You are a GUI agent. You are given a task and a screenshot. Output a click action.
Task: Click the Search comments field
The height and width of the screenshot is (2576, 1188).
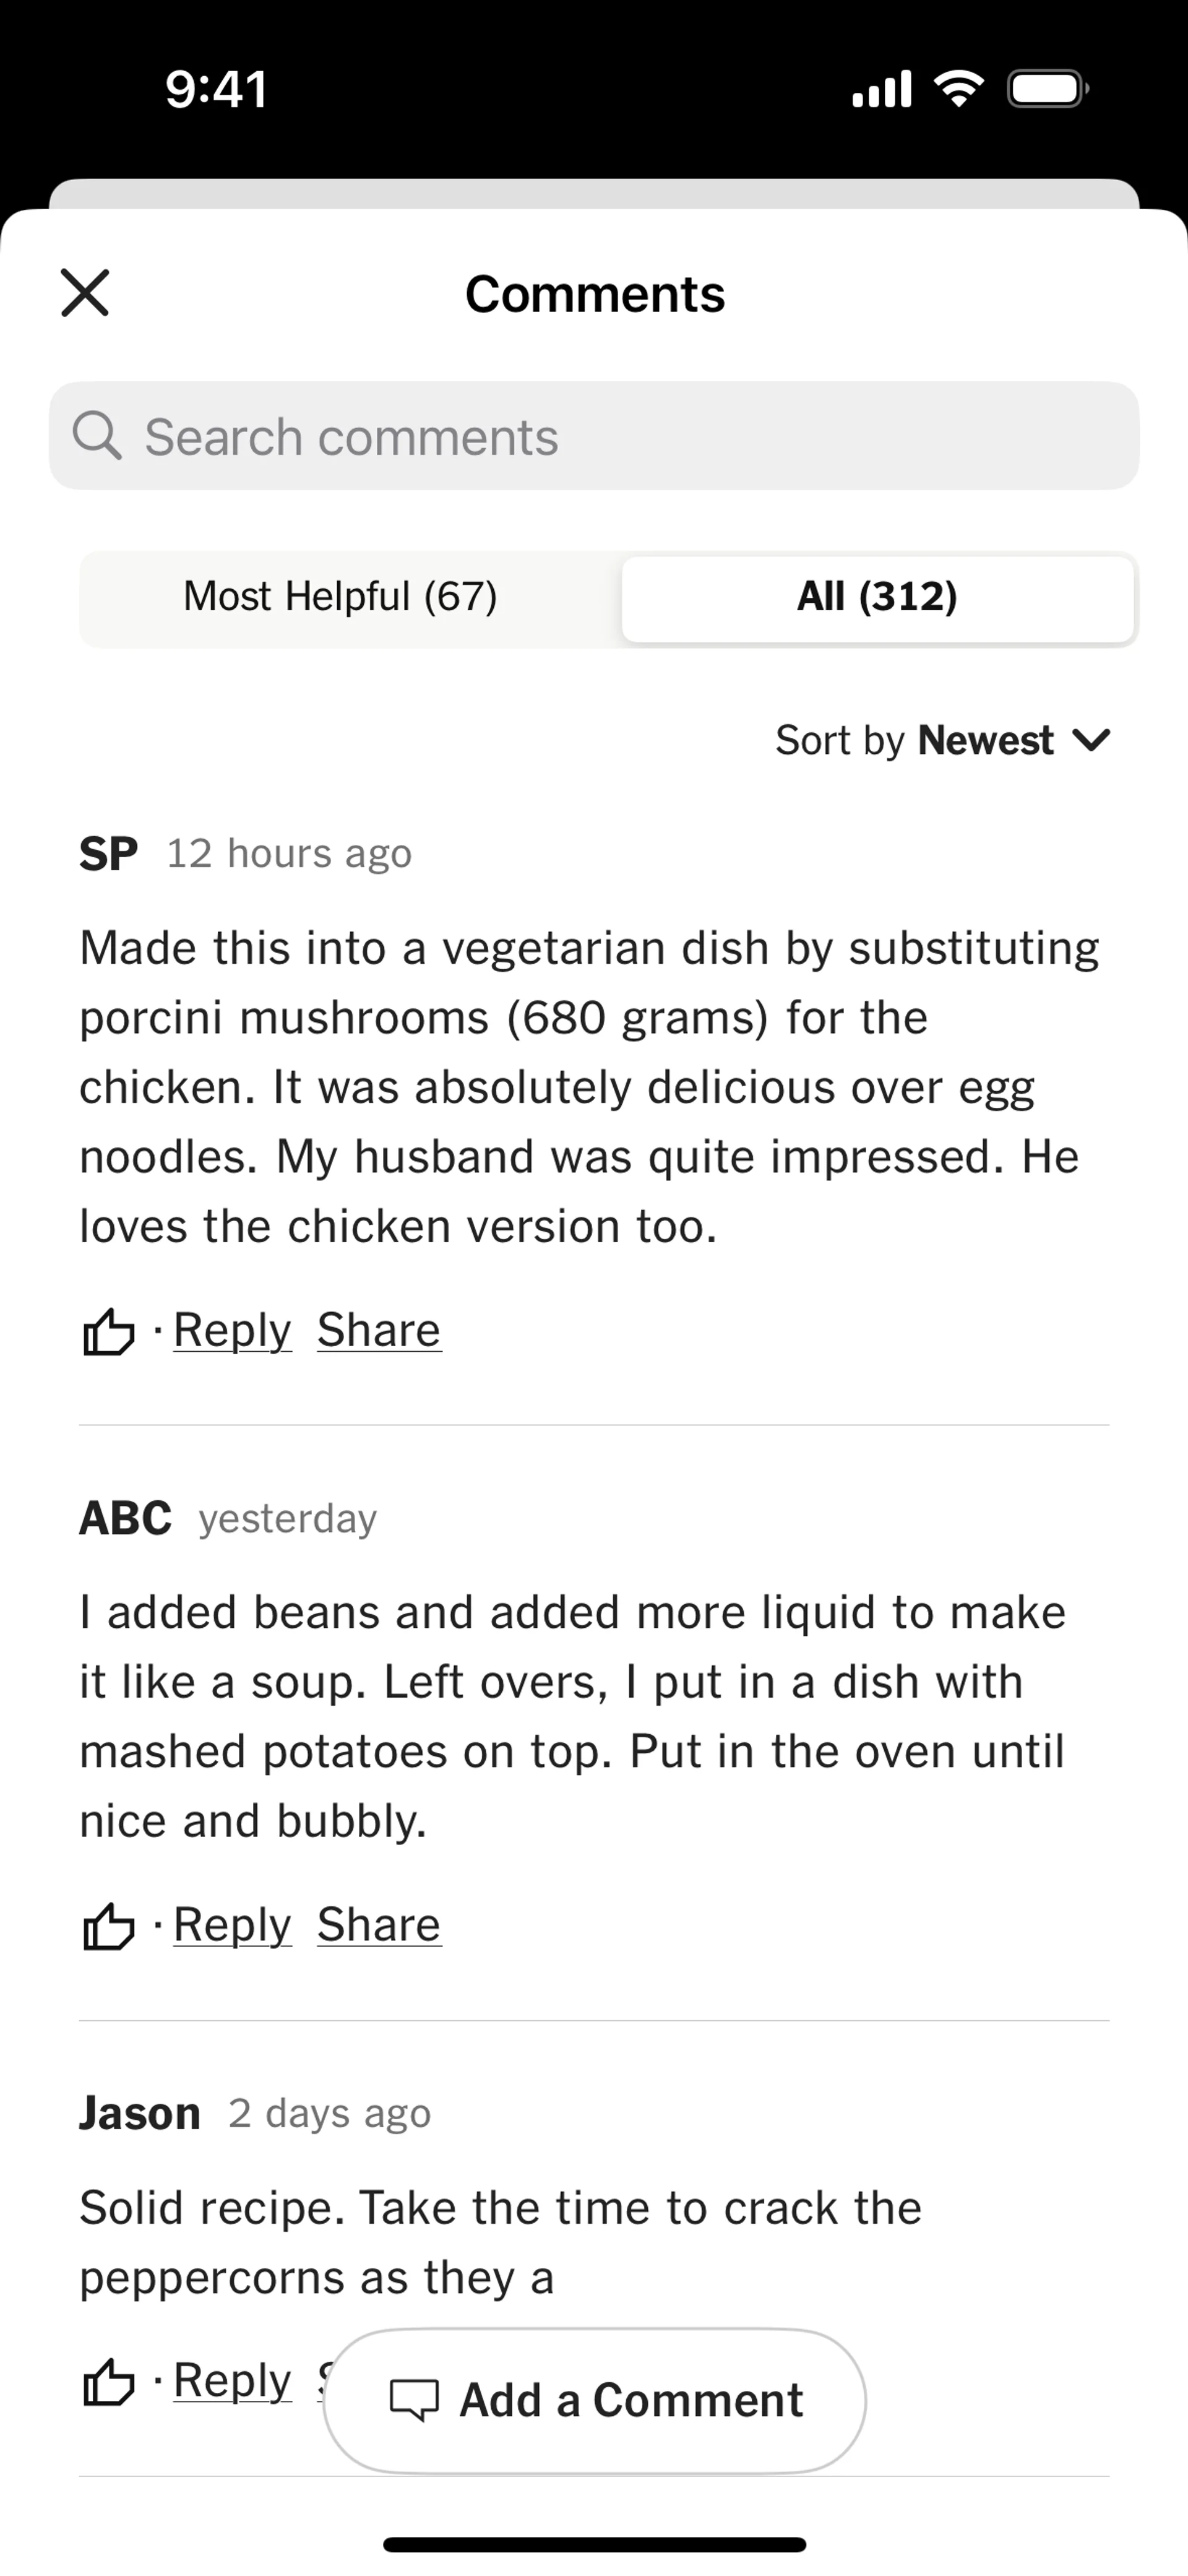[x=594, y=436]
